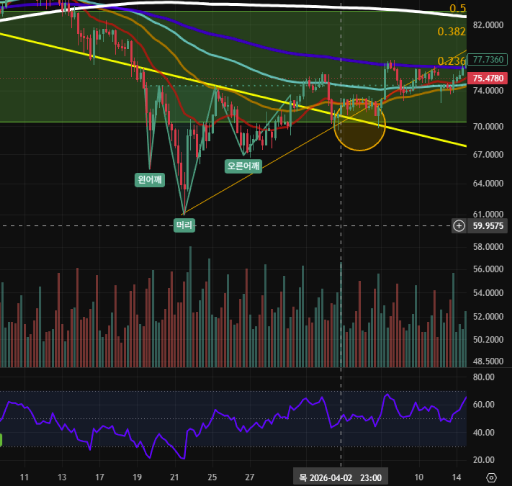
Task: Click the 59.9575 crosshair price label
Action: tap(488, 226)
